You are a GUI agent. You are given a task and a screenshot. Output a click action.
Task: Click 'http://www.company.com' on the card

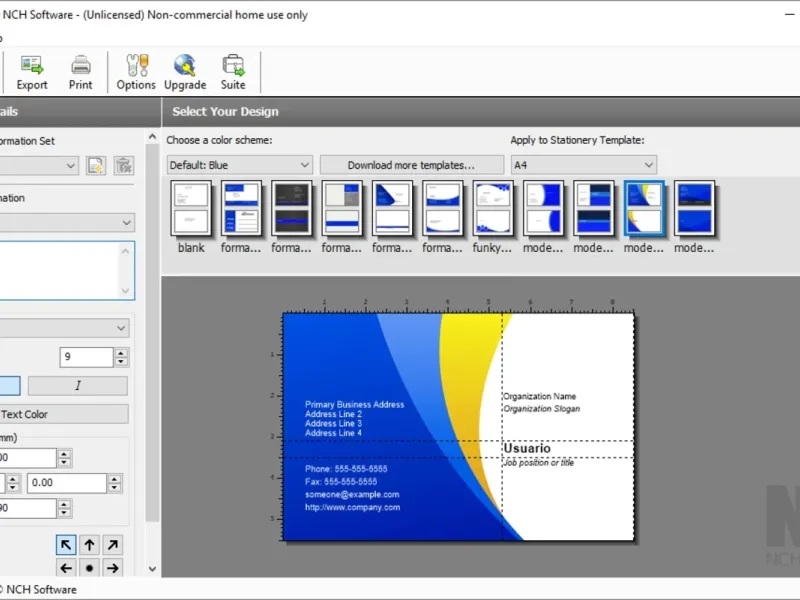(353, 507)
